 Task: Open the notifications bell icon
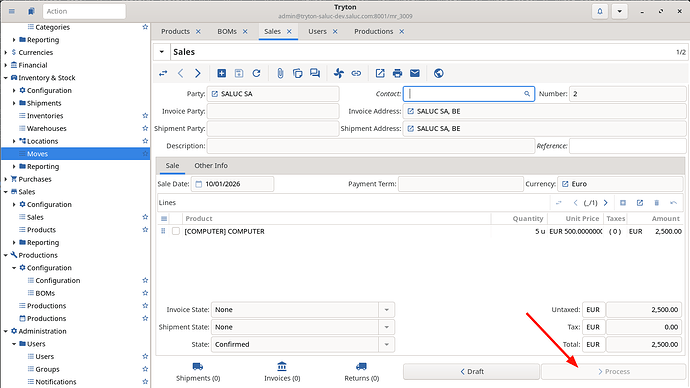(600, 11)
